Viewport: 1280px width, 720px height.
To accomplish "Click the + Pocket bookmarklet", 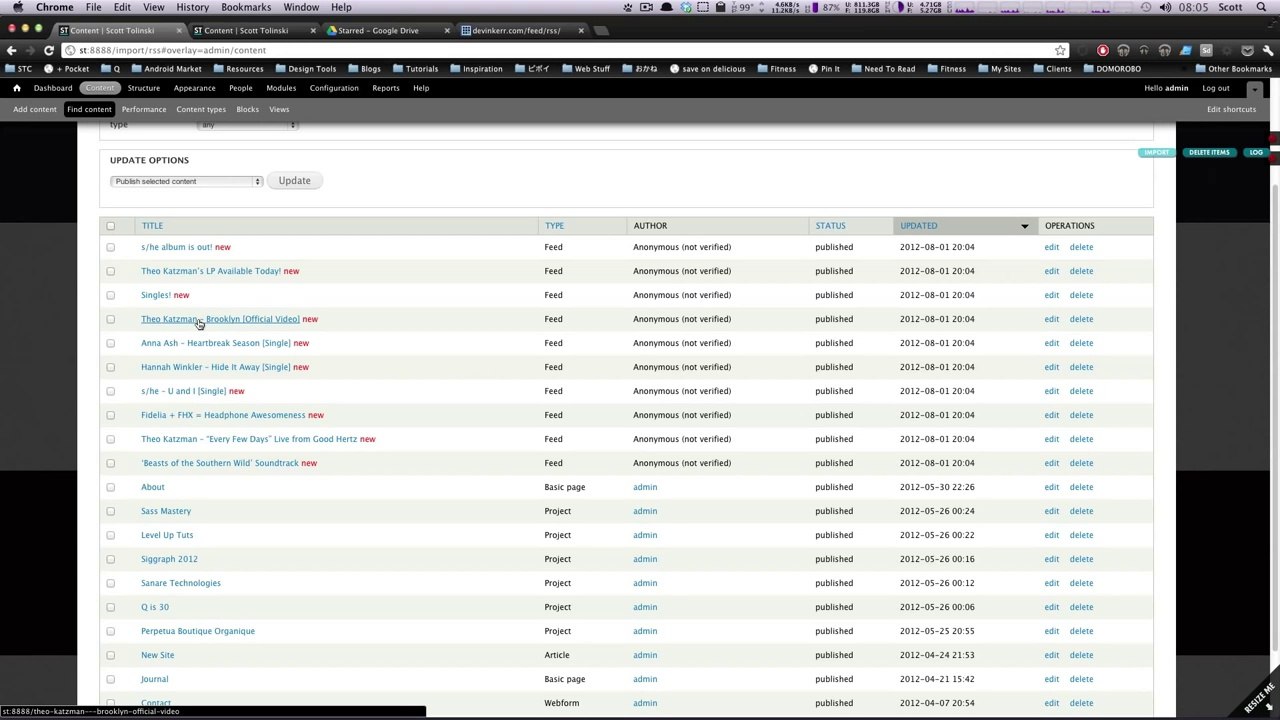I will pyautogui.click(x=67, y=69).
